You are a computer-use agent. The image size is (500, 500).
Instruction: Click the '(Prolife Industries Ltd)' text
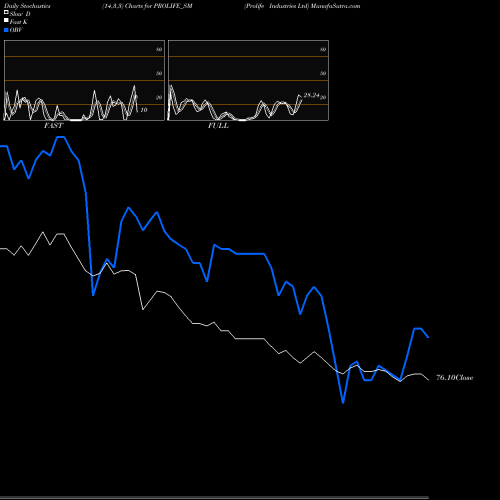coord(276,6)
